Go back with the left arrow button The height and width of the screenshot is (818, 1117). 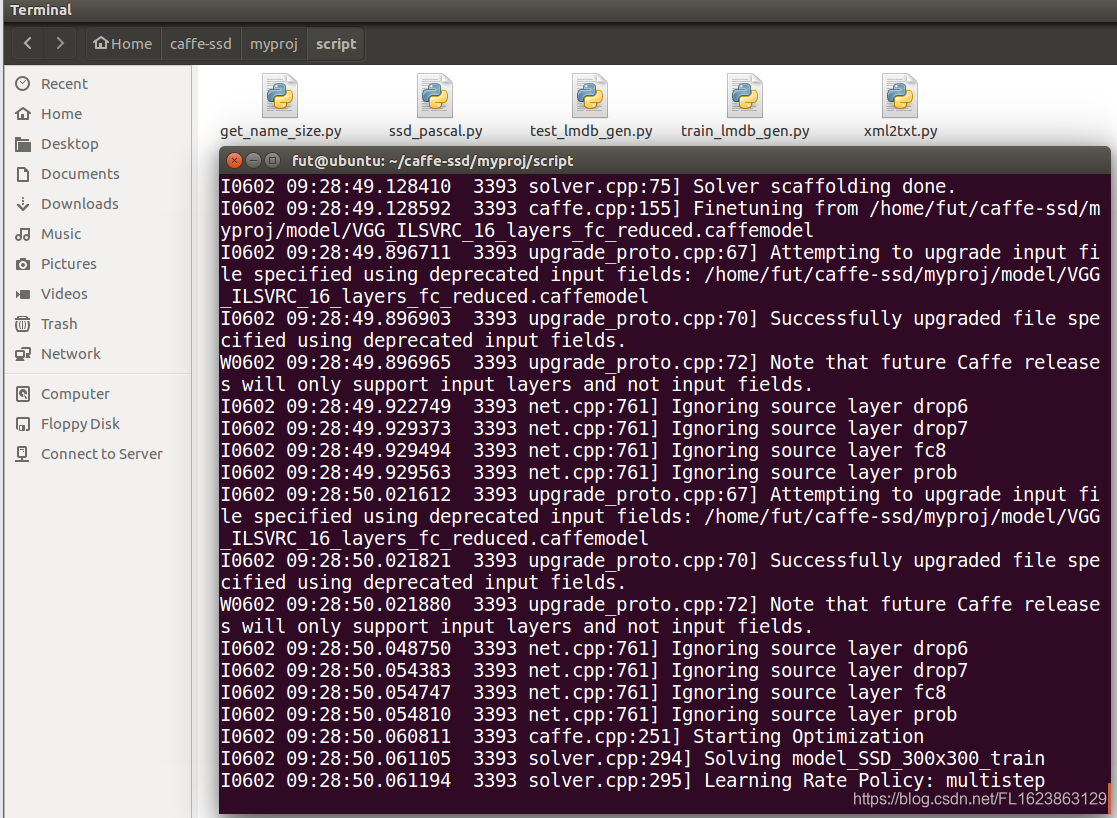click(28, 43)
